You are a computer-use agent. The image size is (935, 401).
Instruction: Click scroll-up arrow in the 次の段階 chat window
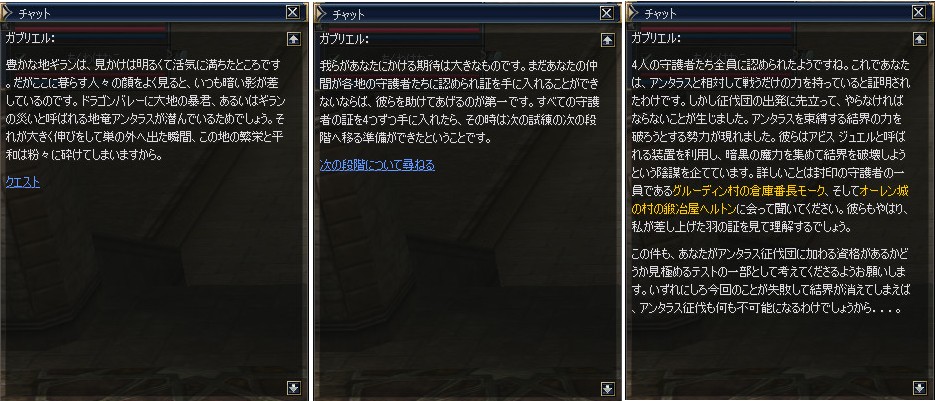[x=606, y=39]
